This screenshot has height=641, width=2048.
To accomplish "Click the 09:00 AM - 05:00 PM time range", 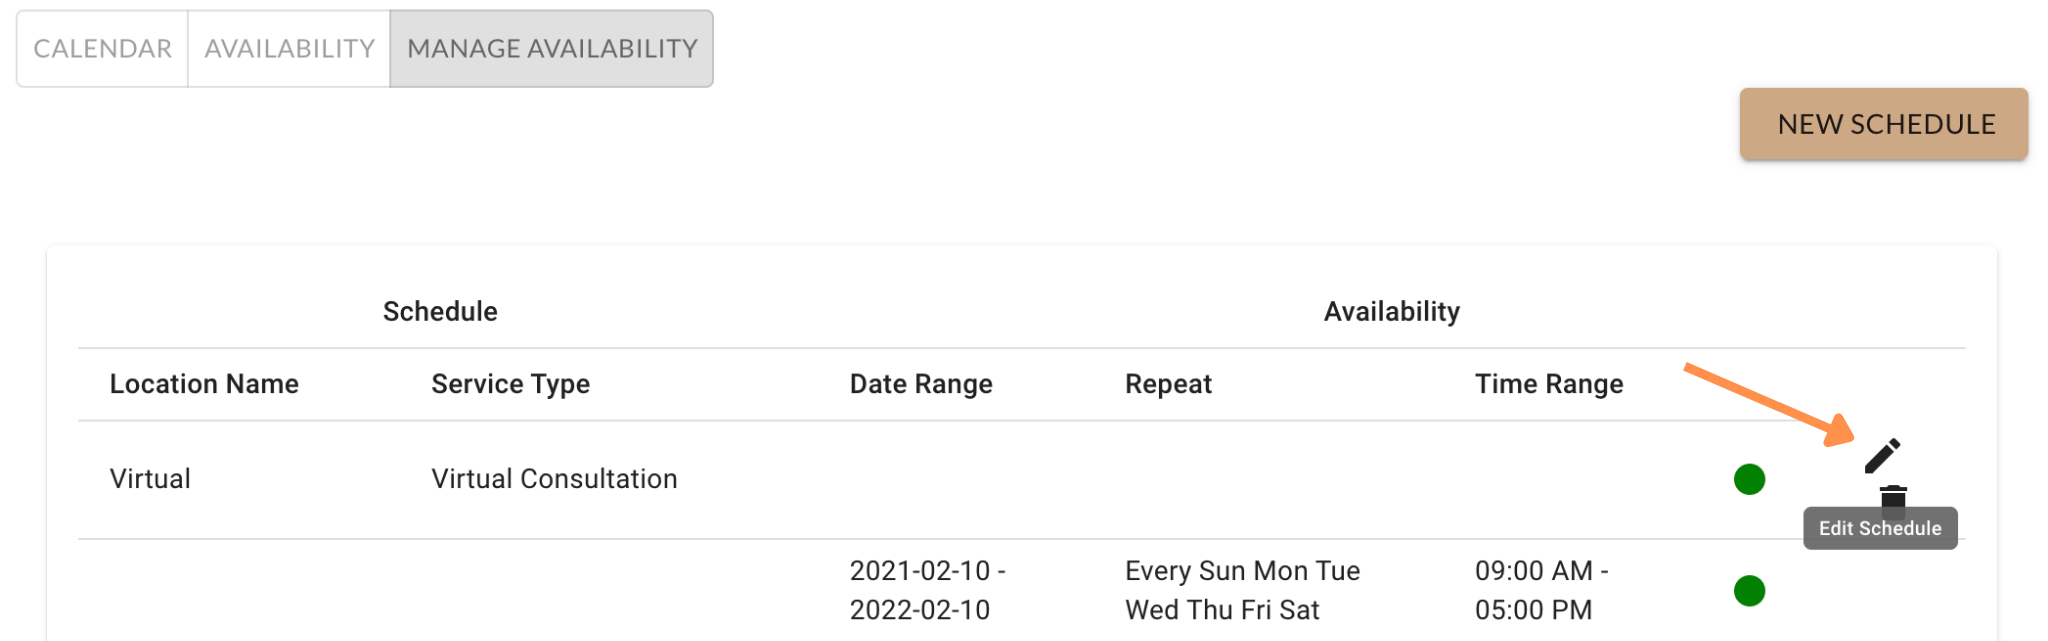I will (1541, 590).
